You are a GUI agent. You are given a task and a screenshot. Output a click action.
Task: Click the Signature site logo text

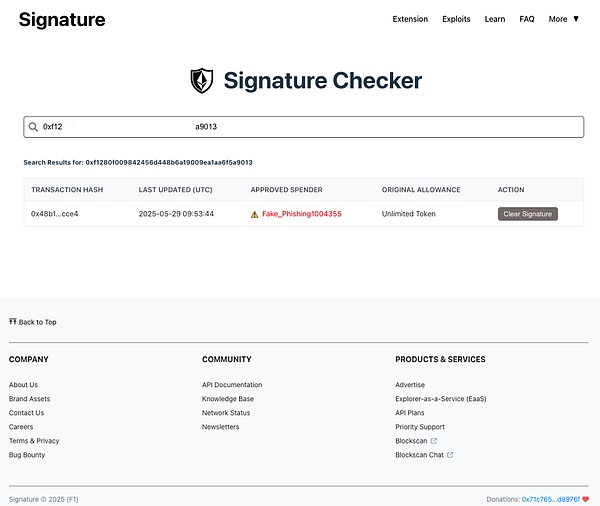pyautogui.click(x=61, y=19)
